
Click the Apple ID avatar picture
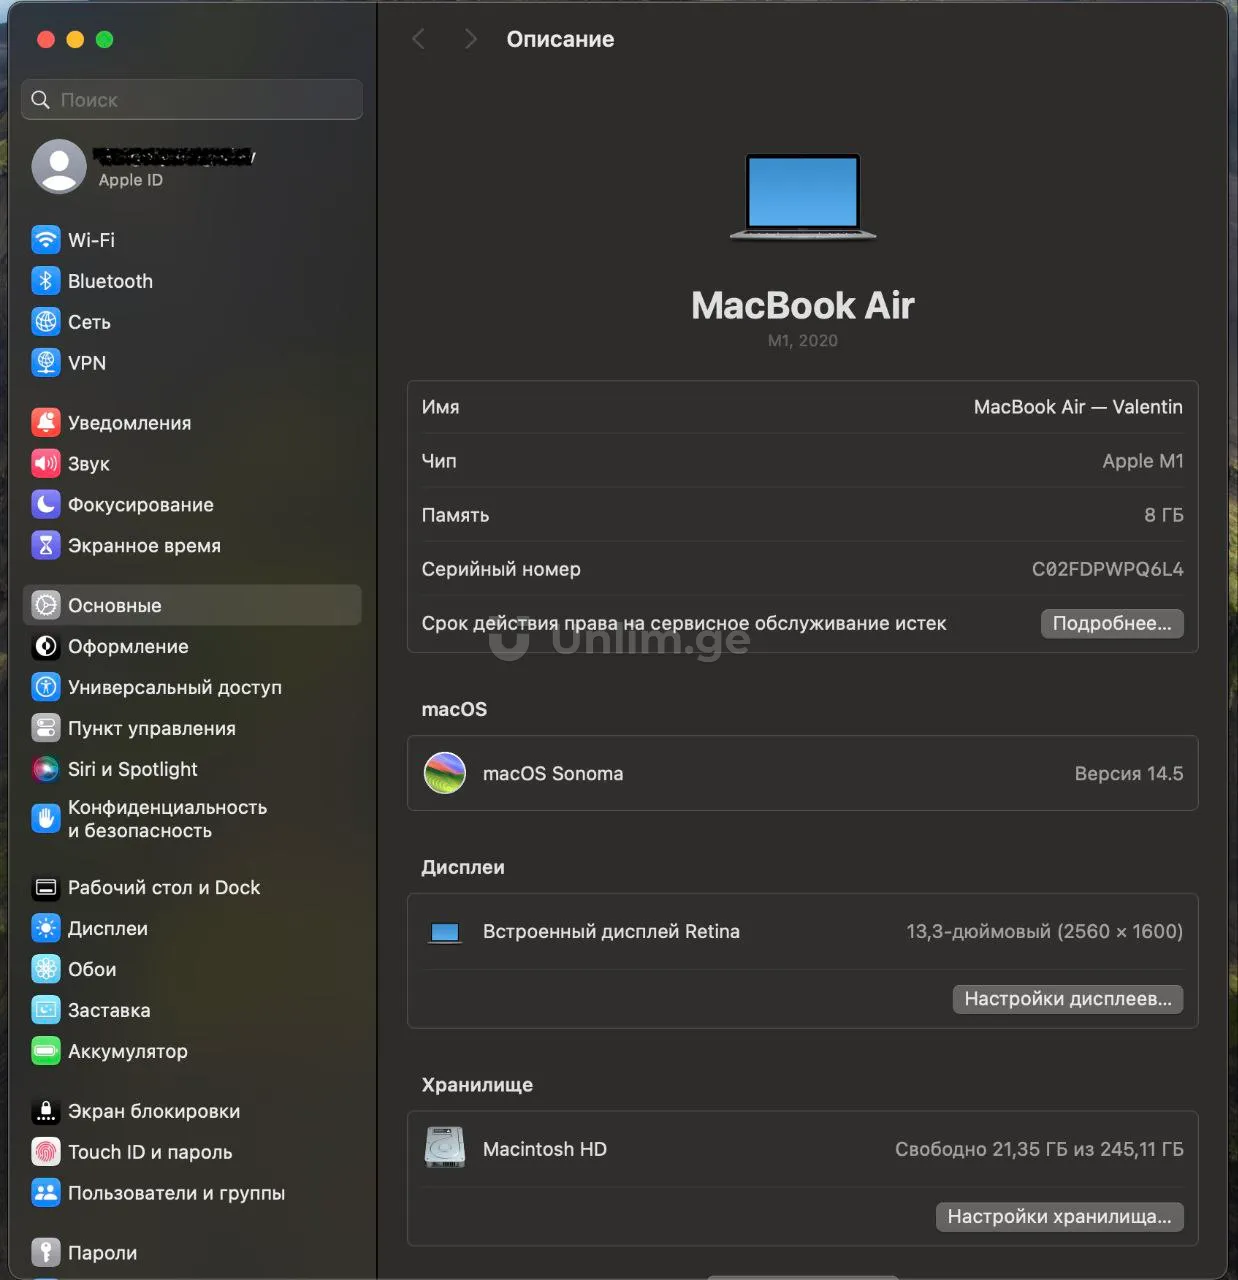click(60, 166)
